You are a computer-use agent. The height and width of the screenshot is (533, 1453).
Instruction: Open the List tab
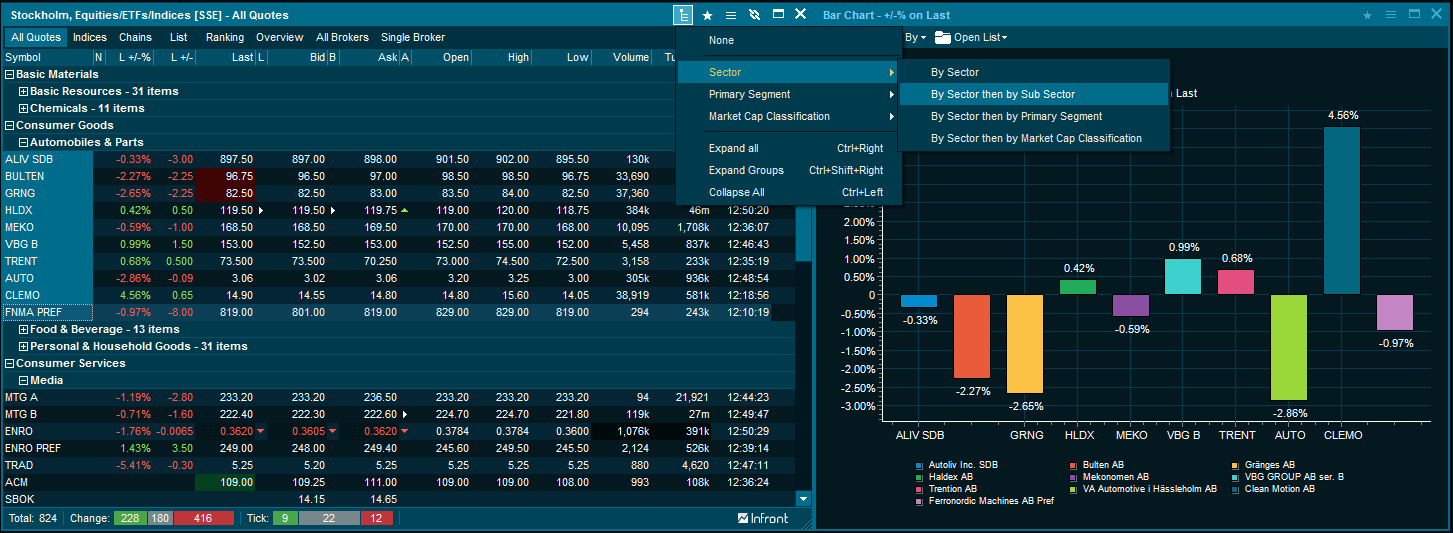179,37
